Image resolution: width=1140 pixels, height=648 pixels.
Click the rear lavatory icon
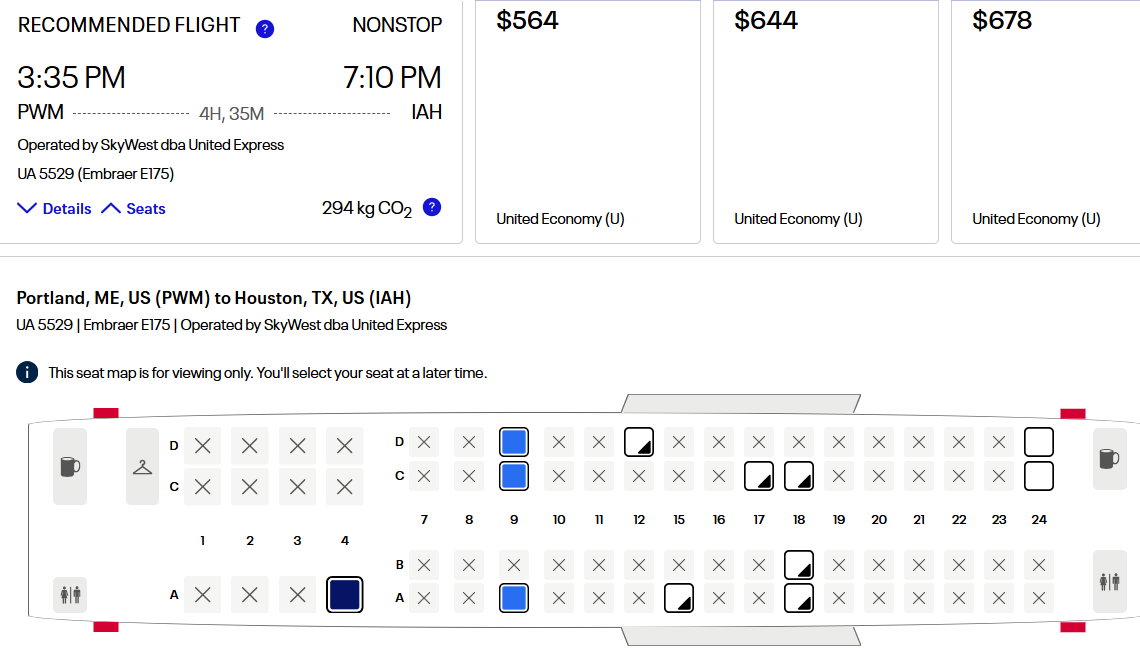(1109, 581)
